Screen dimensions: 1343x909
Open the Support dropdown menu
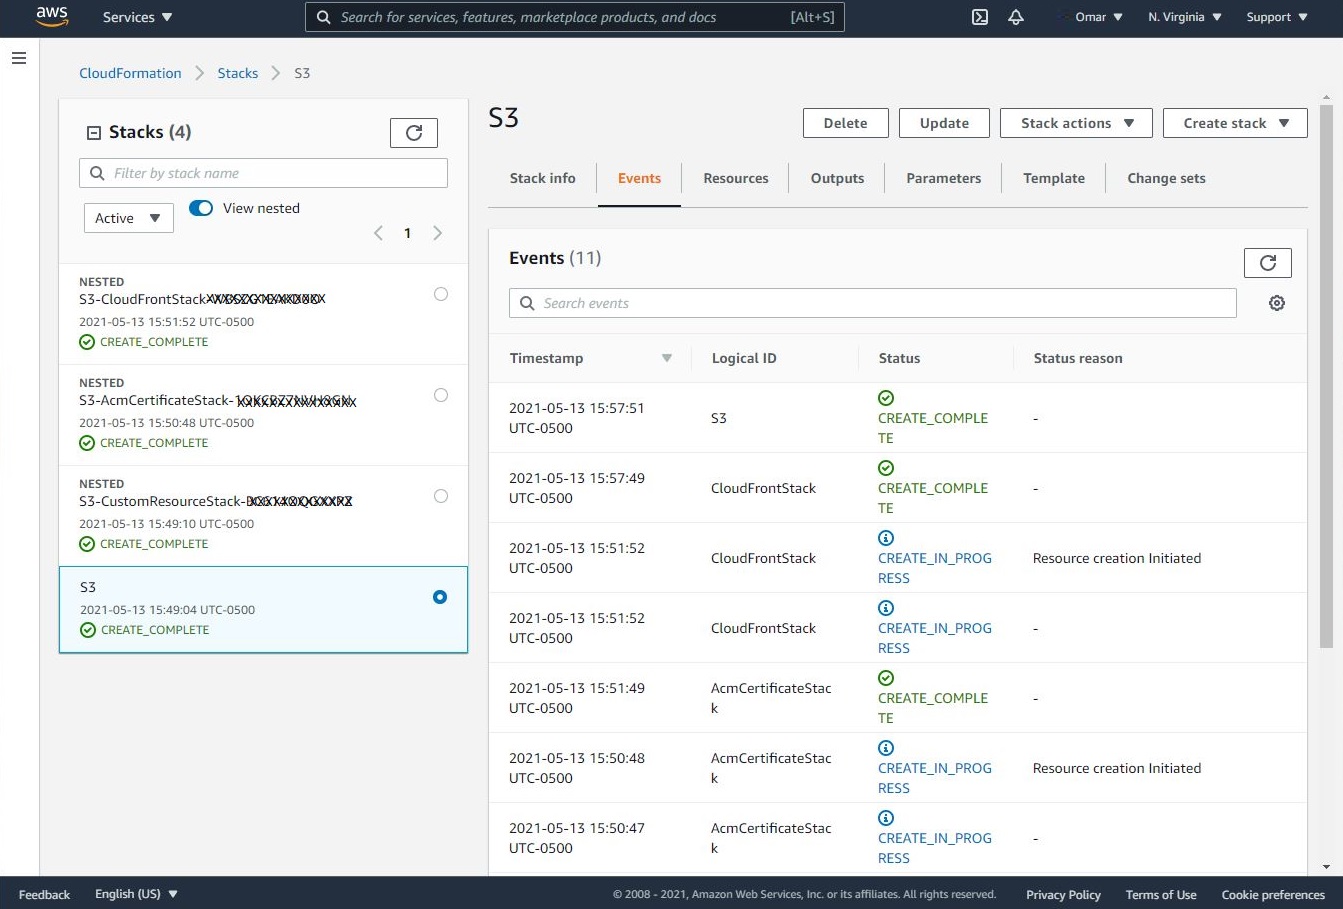click(1277, 17)
